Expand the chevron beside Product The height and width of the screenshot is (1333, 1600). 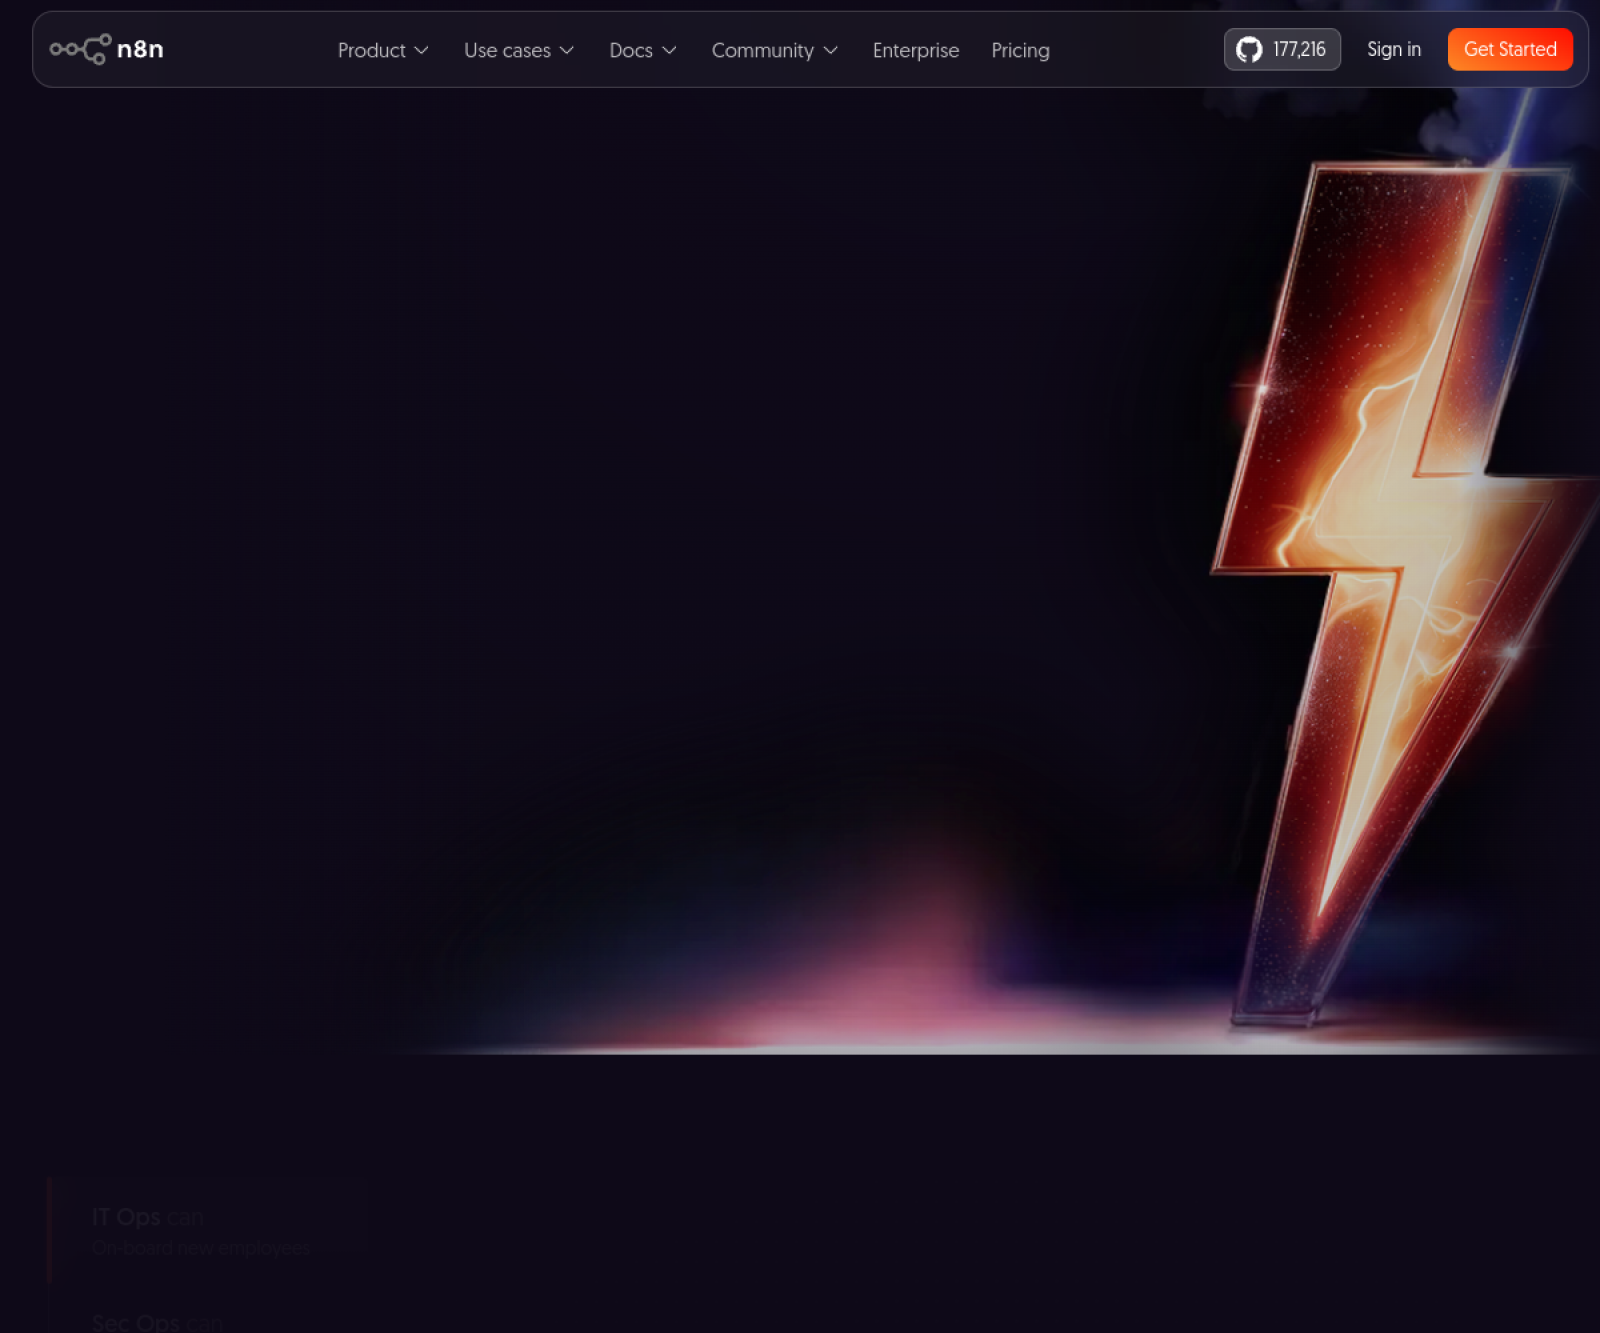(x=422, y=50)
